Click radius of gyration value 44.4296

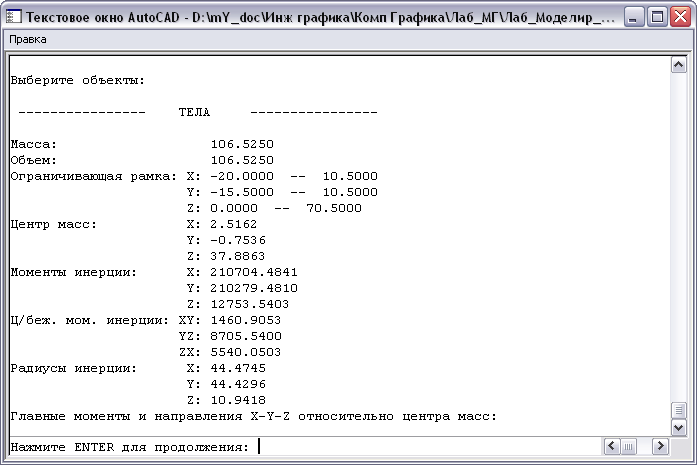pos(238,385)
